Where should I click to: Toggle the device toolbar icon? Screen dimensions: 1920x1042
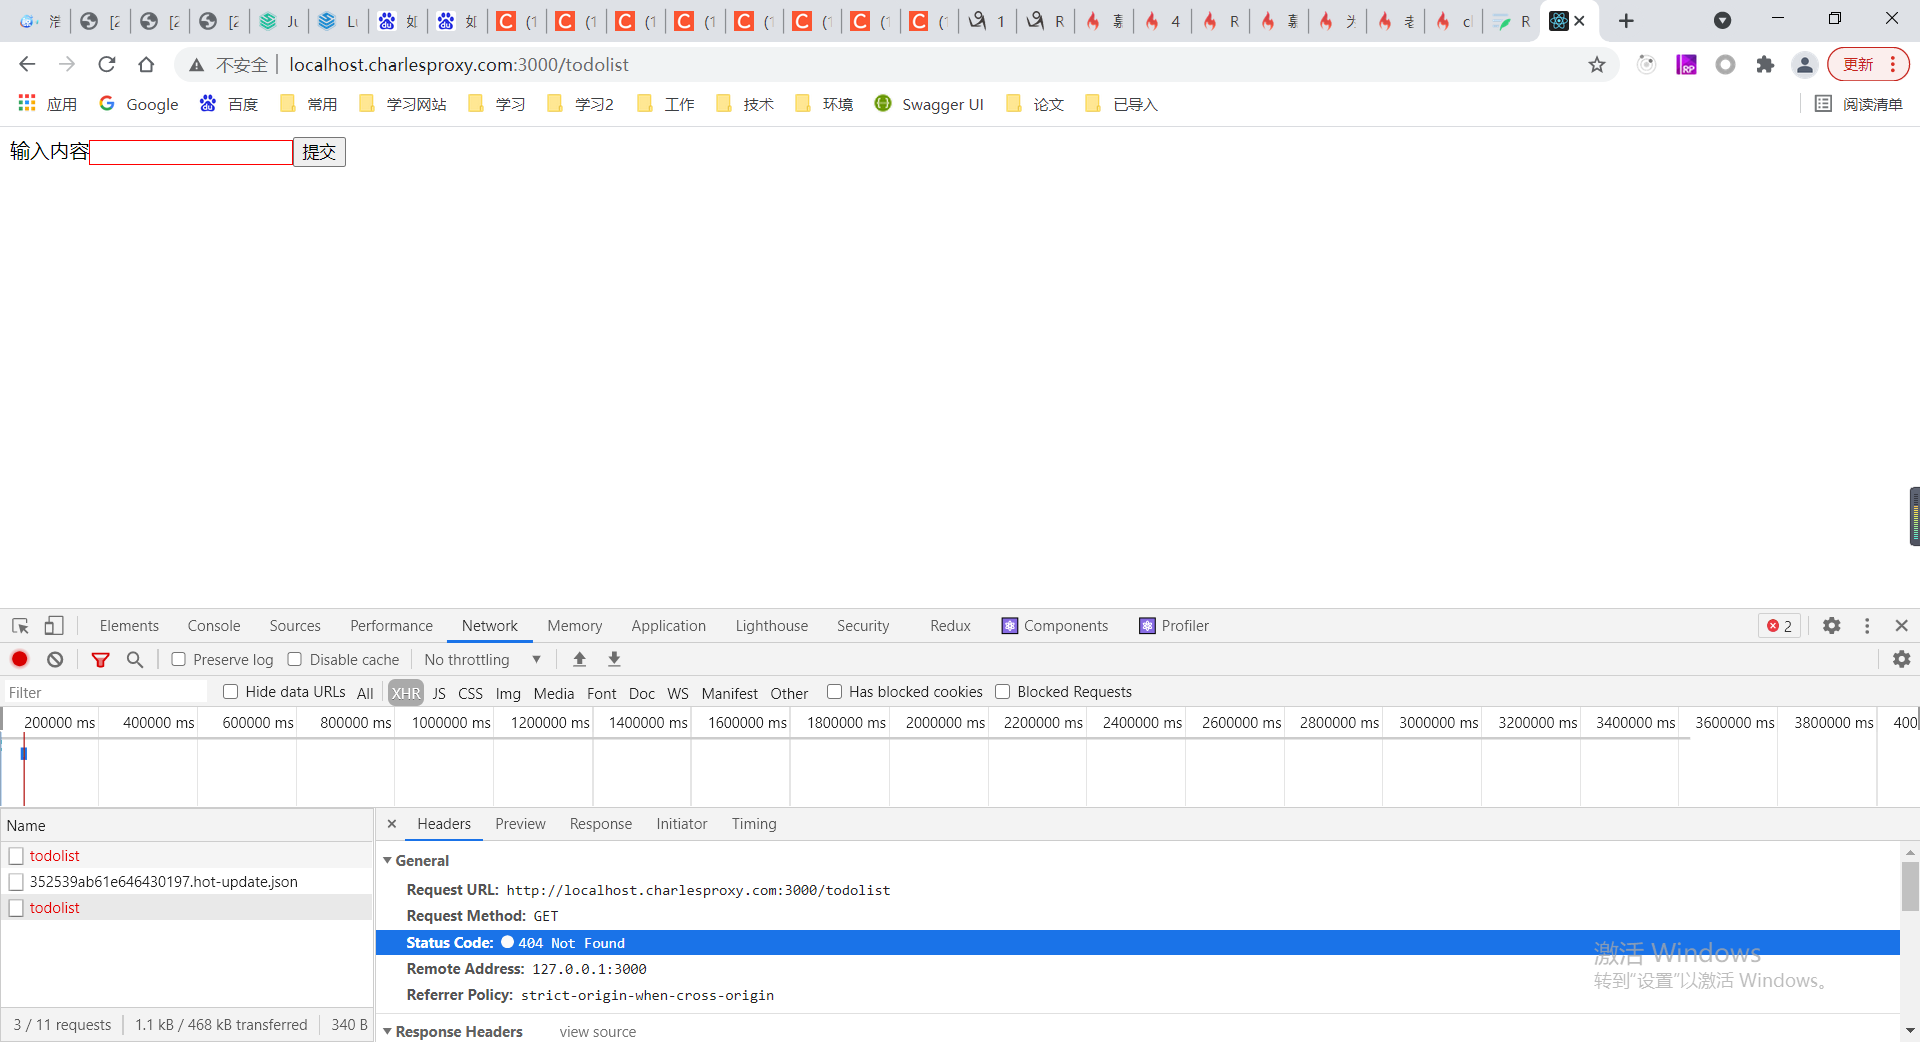[54, 626]
